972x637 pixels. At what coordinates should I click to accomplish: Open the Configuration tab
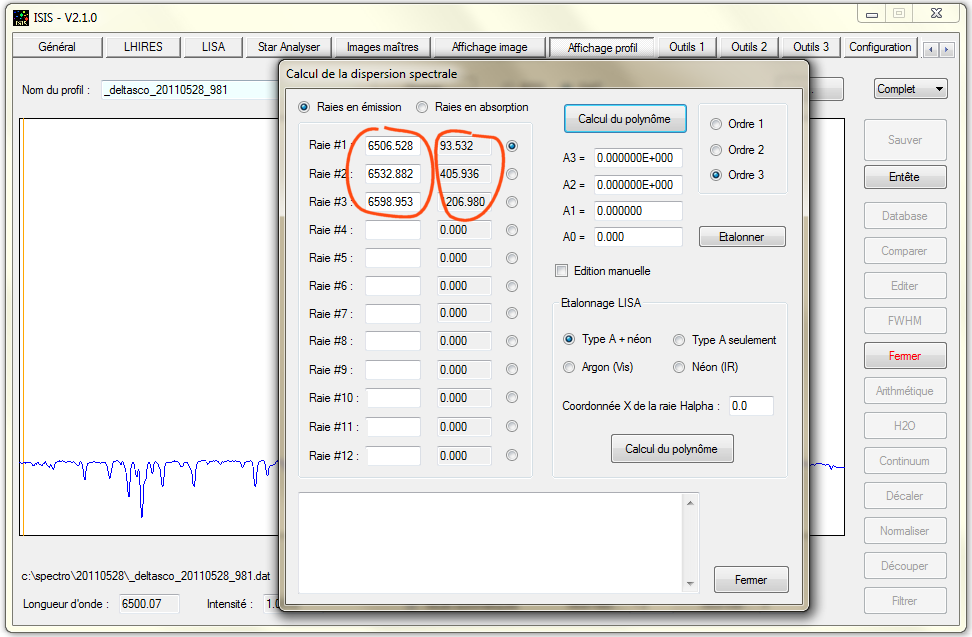click(x=880, y=47)
